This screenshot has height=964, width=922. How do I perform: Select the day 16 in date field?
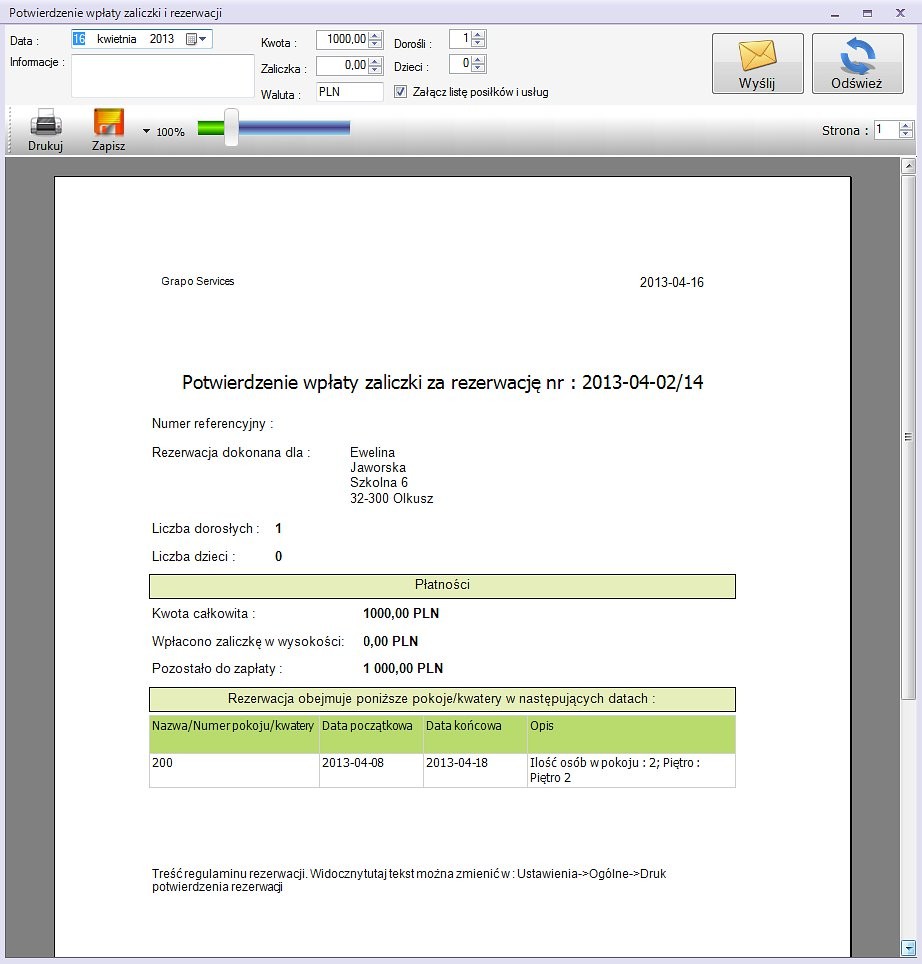(x=79, y=39)
